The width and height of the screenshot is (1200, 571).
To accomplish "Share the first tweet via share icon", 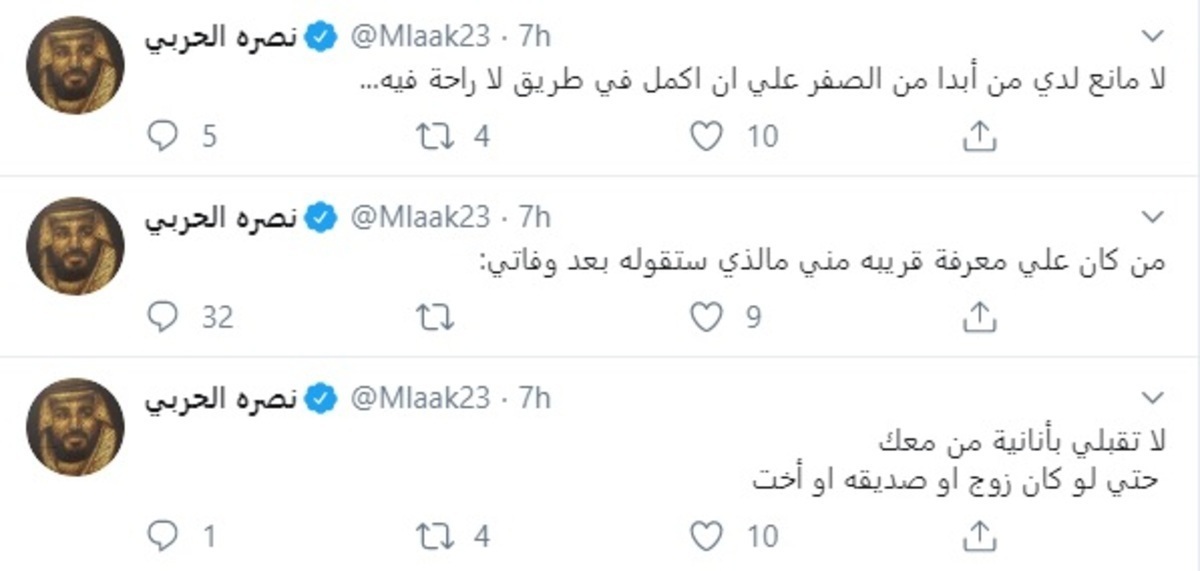I will pyautogui.click(x=980, y=136).
